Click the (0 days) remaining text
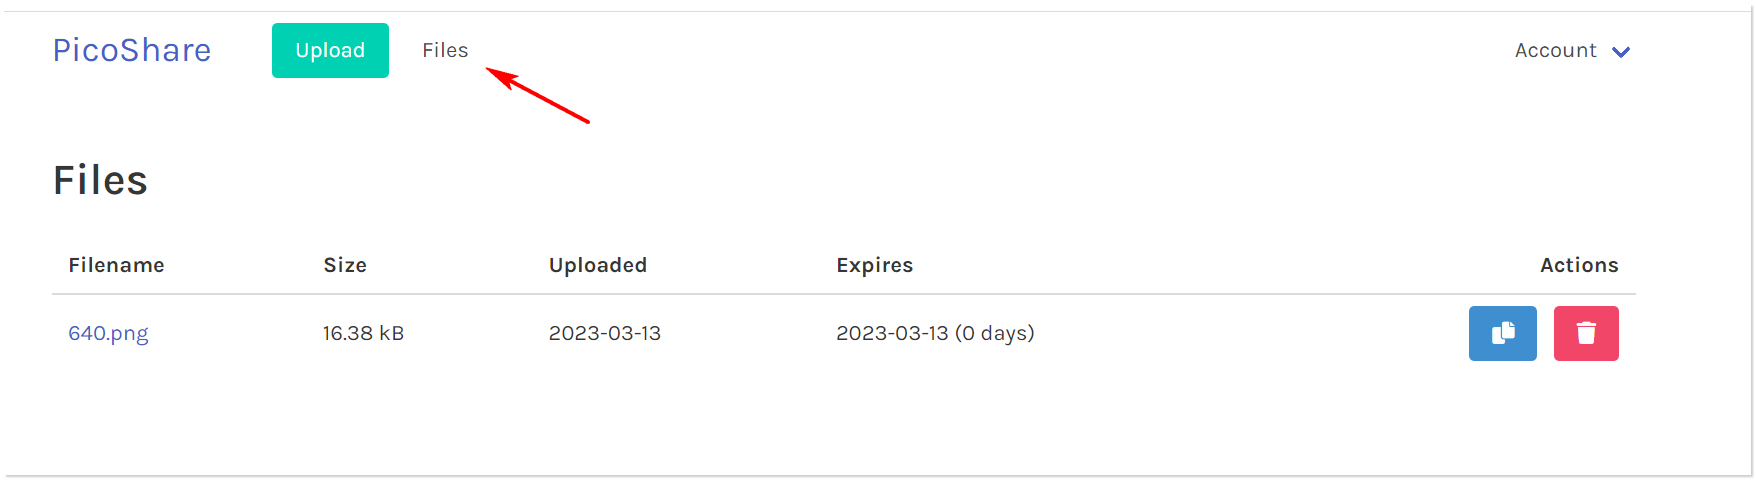Viewport: 1756px width, 480px height. [995, 333]
